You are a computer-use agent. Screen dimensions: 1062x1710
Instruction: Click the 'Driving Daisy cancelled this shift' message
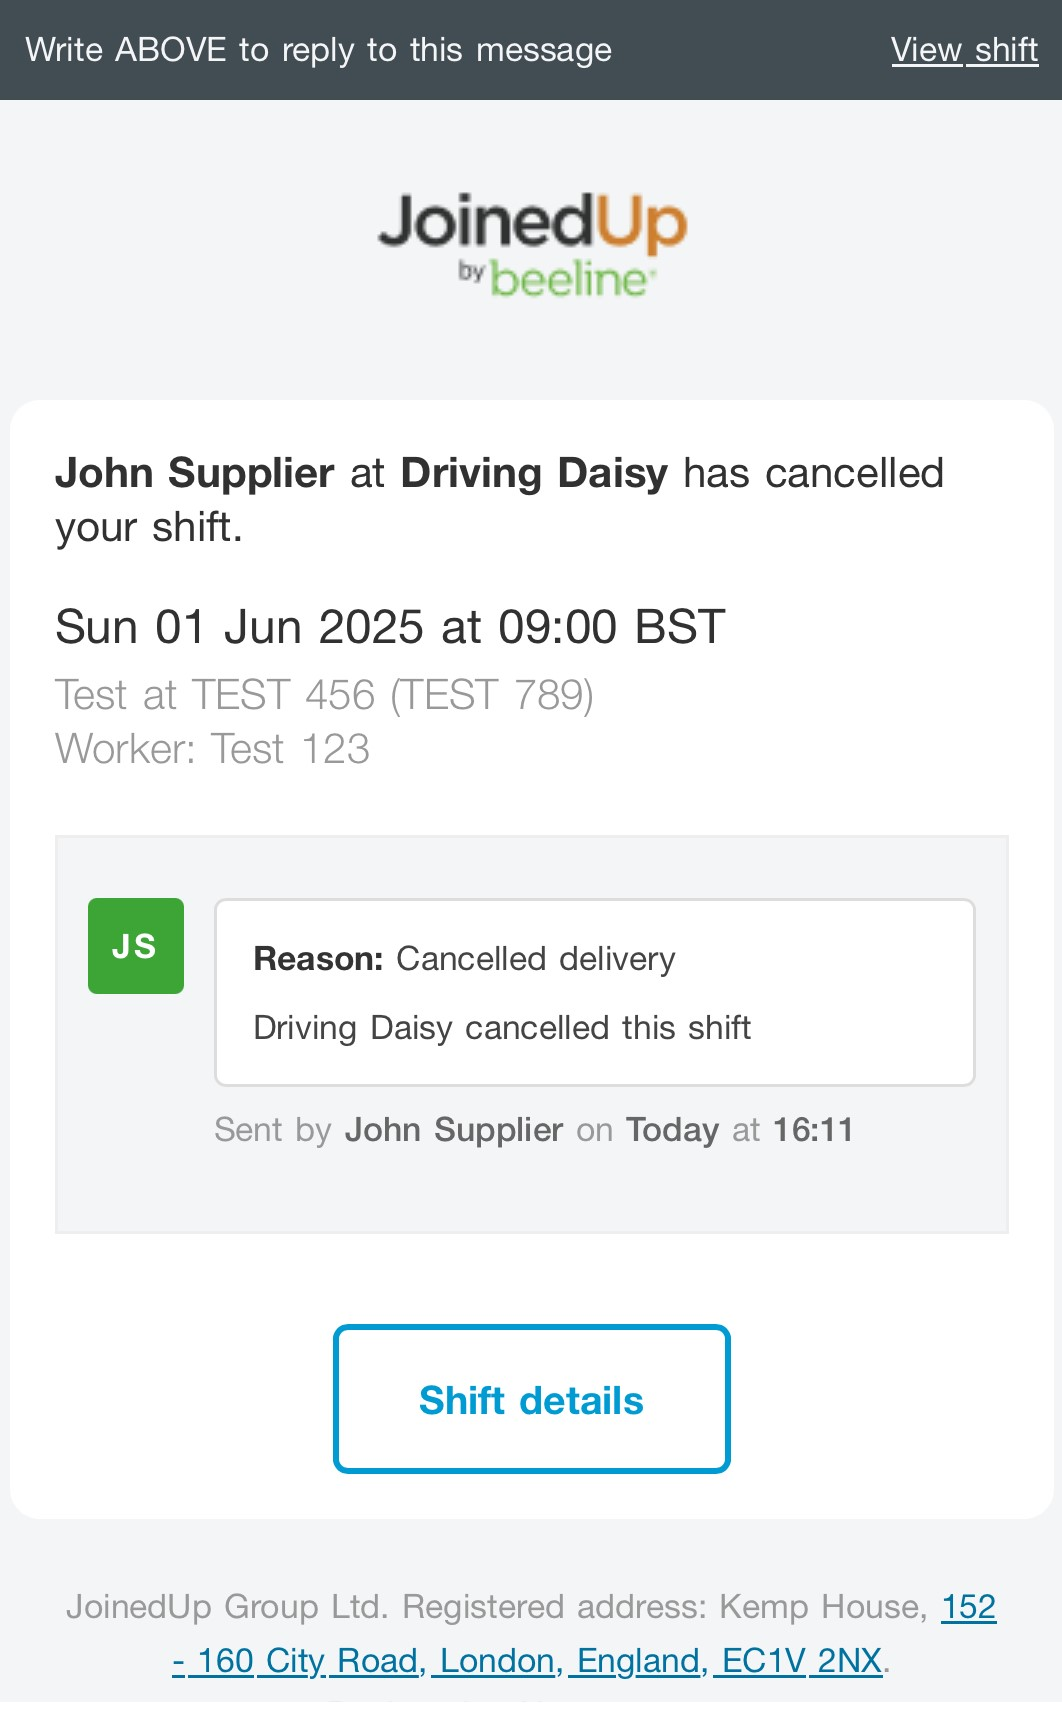502,1028
